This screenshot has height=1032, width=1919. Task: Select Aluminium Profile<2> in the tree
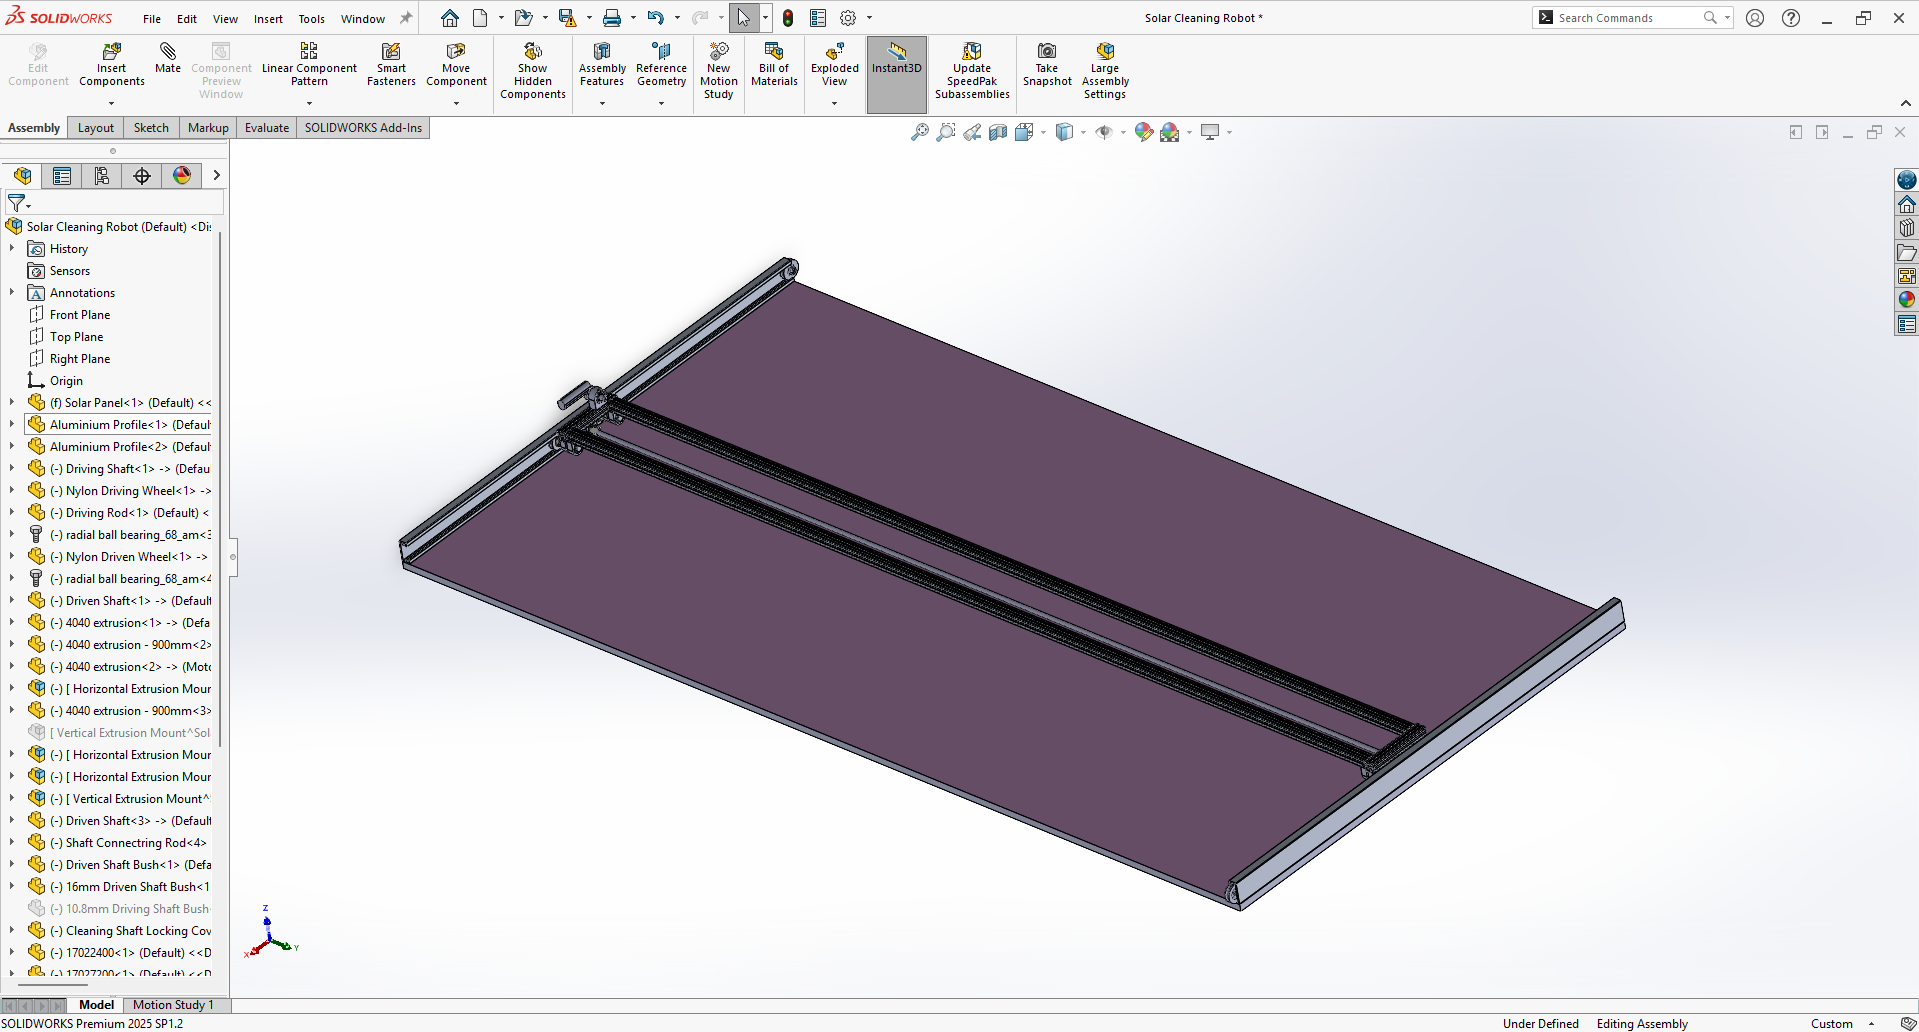click(x=130, y=447)
